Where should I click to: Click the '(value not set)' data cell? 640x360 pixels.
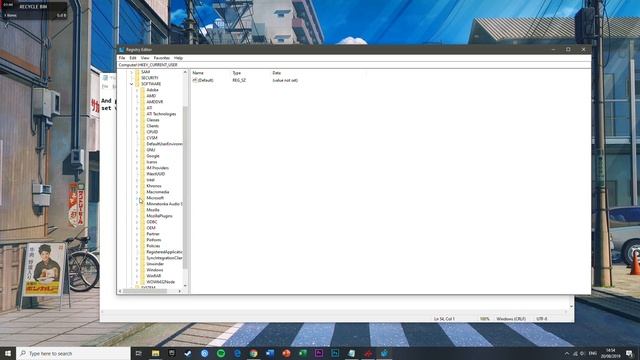285,80
